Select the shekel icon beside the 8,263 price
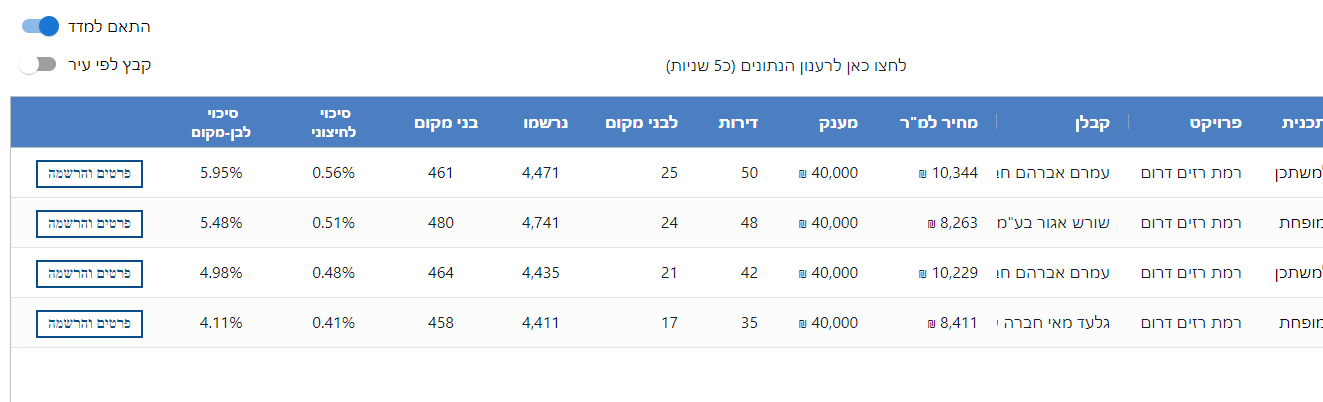Screen dimensions: 1323x402 pyautogui.click(x=932, y=224)
